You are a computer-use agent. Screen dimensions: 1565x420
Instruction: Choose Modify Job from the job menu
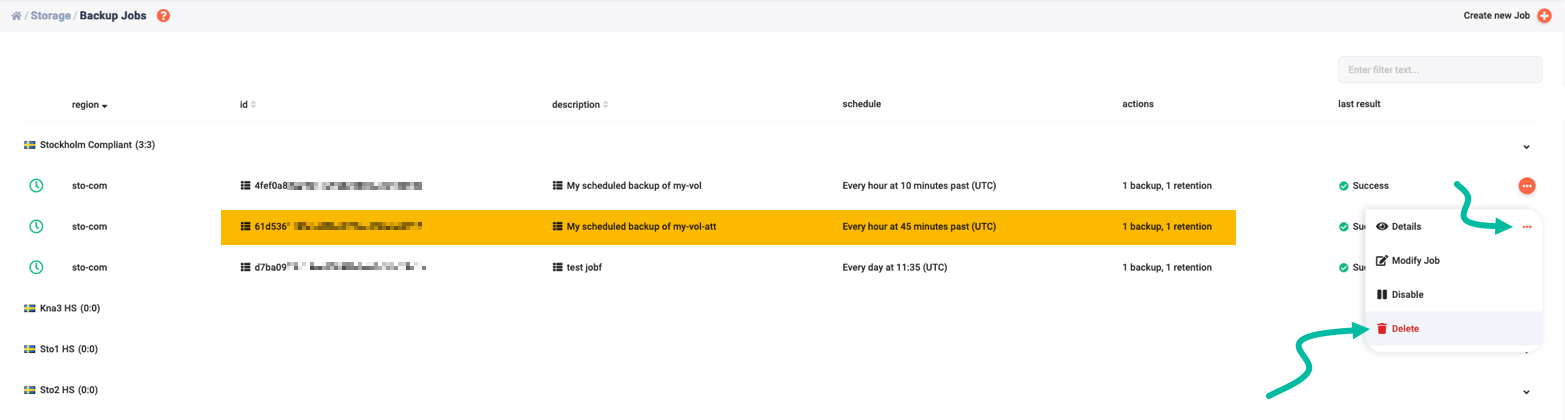point(1407,261)
